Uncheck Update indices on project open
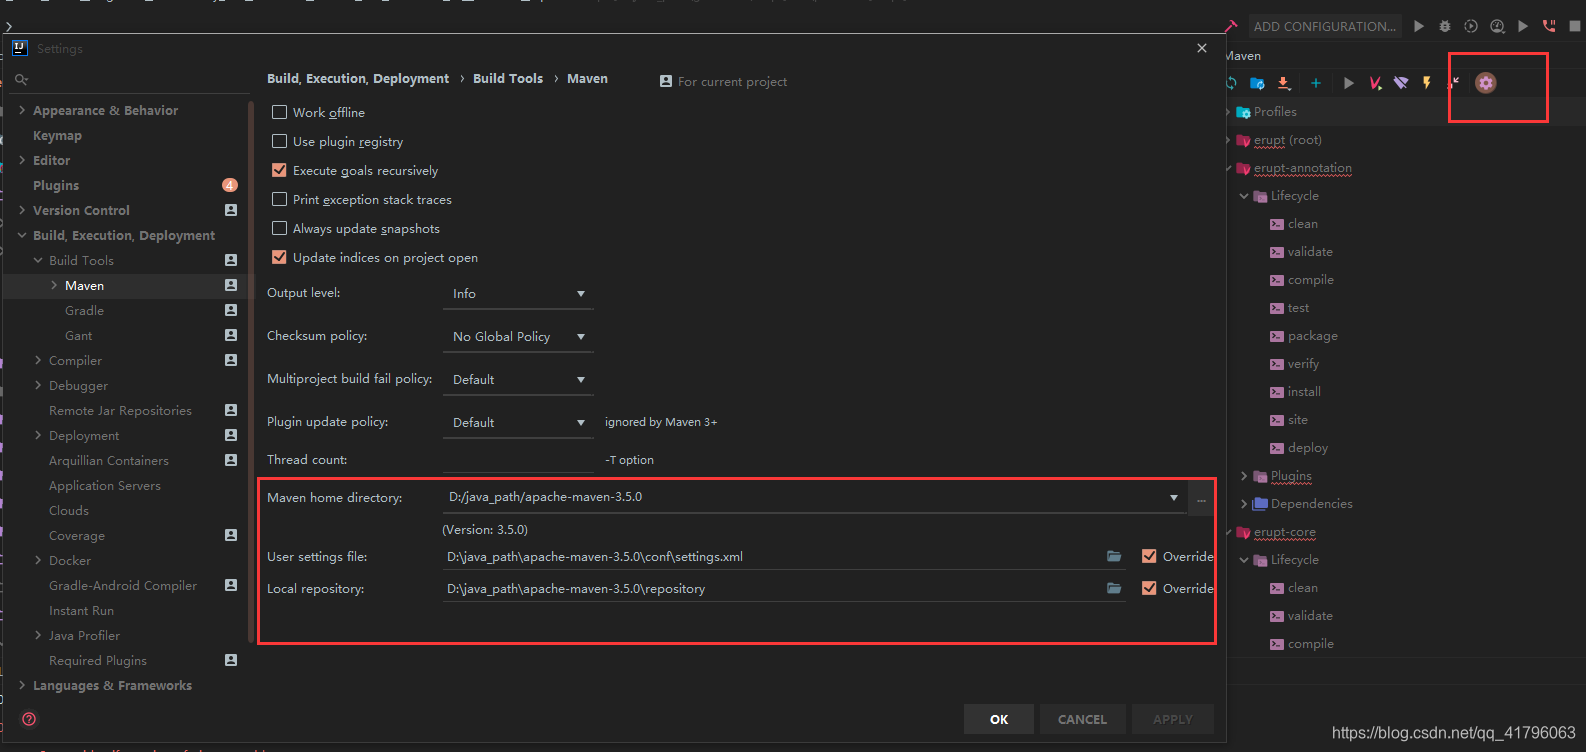The width and height of the screenshot is (1586, 752). click(279, 257)
